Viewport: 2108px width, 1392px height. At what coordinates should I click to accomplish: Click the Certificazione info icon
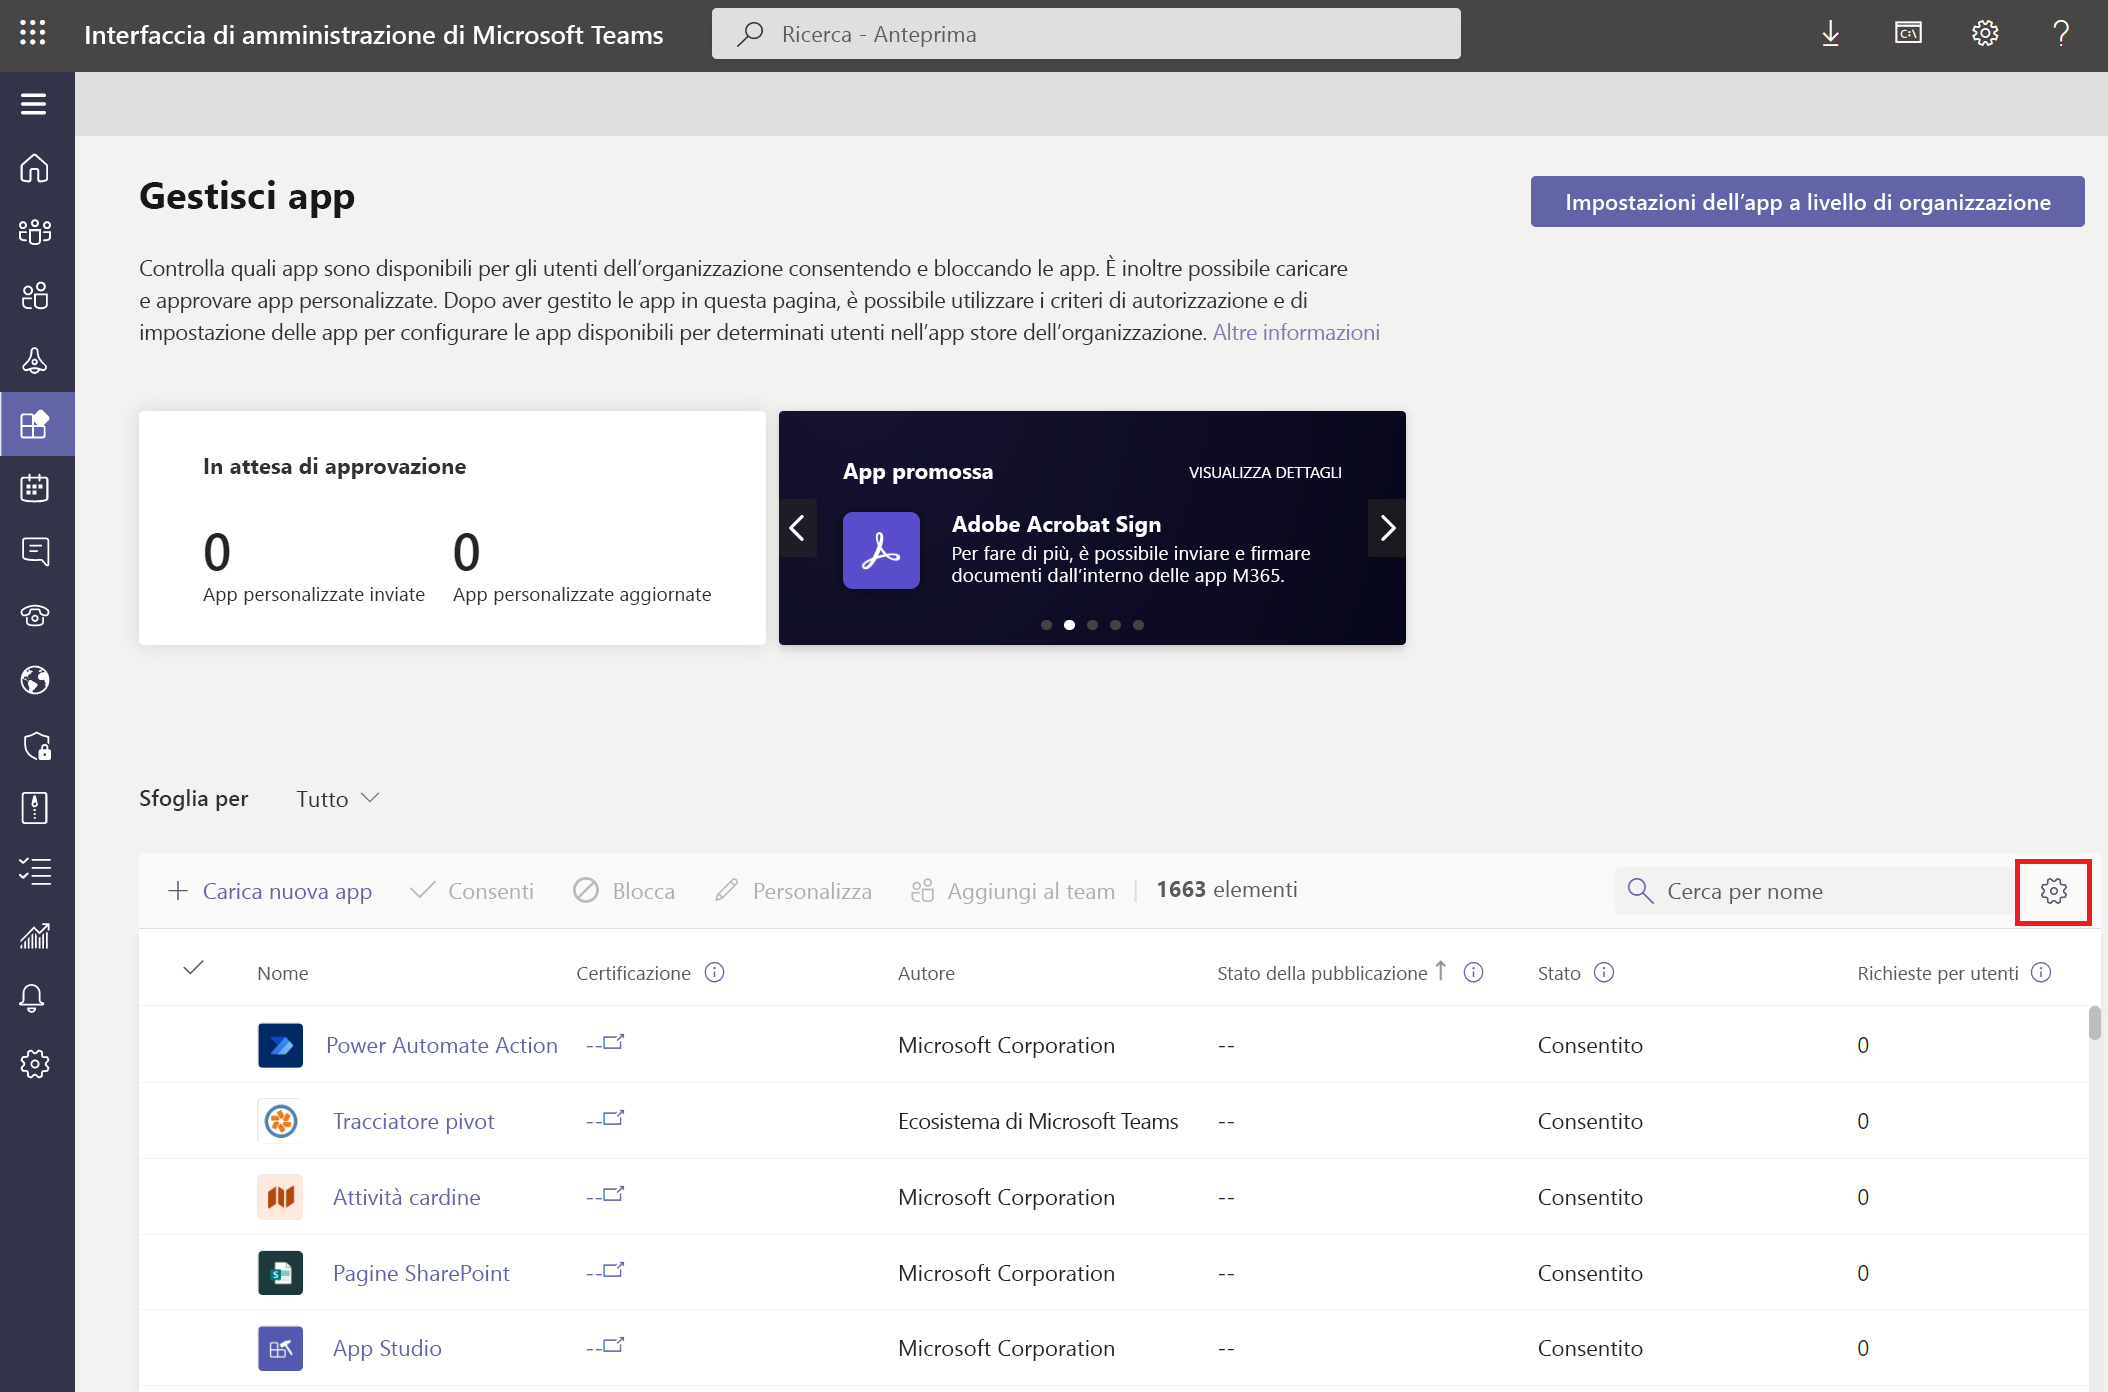click(715, 973)
